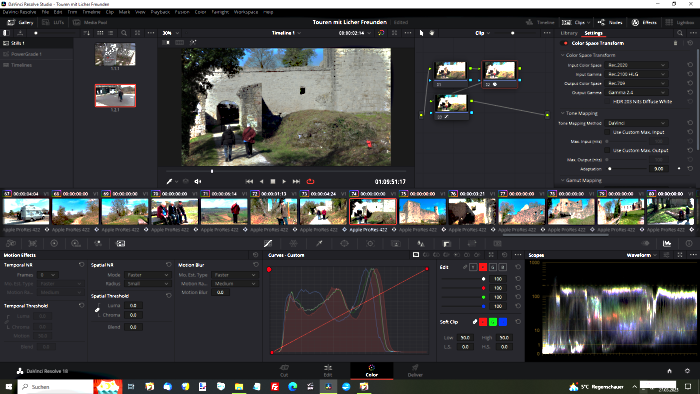Reset the Motion Blur settings
700x394 pixels.
point(255,265)
